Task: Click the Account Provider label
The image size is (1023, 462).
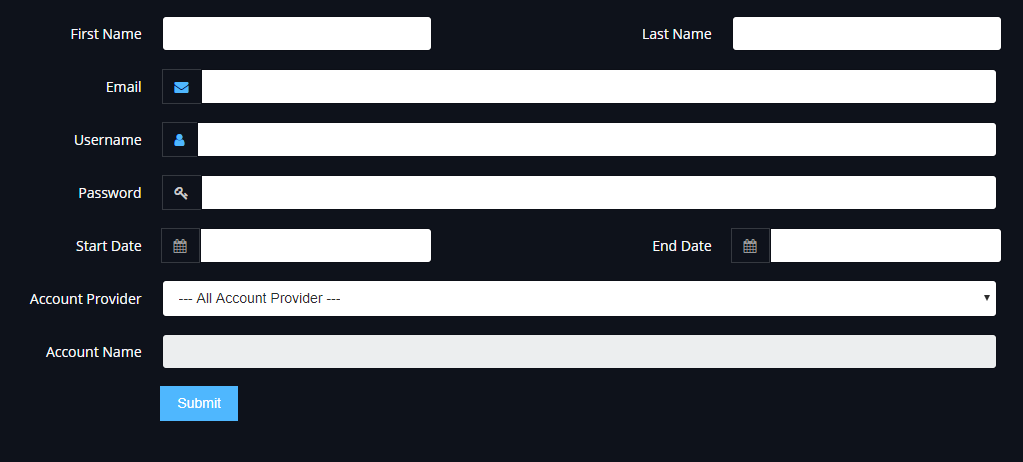Action: (x=85, y=299)
